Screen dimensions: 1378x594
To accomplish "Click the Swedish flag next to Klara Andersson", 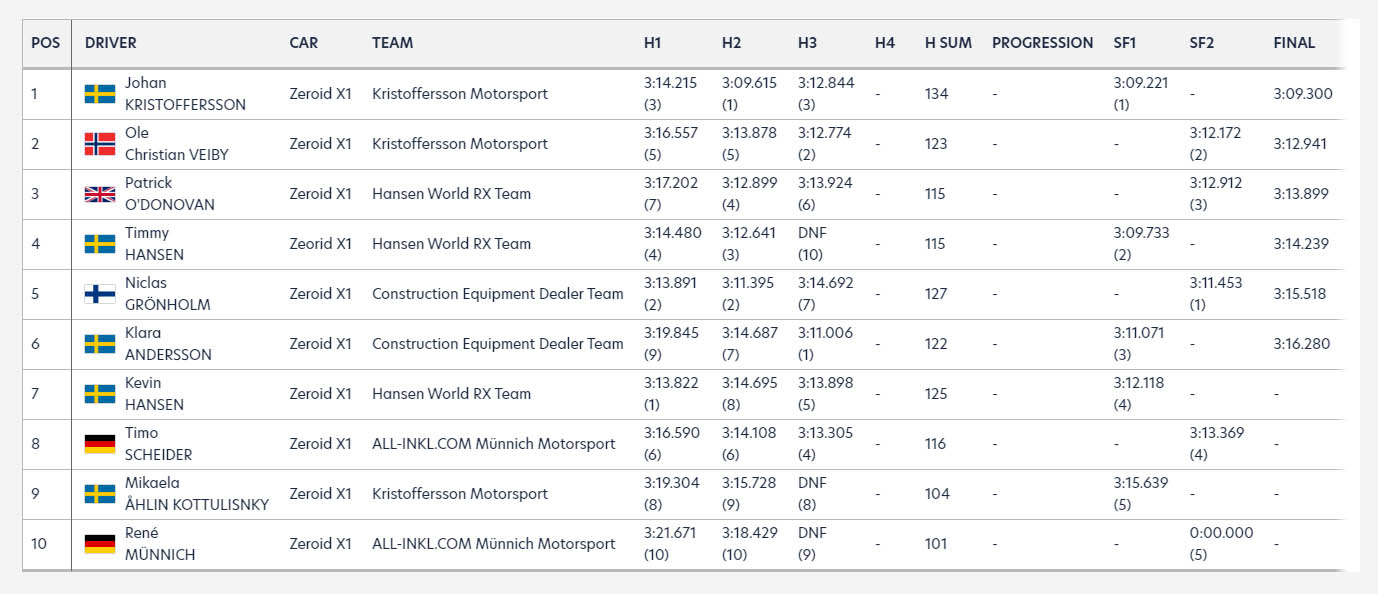I will tap(100, 344).
